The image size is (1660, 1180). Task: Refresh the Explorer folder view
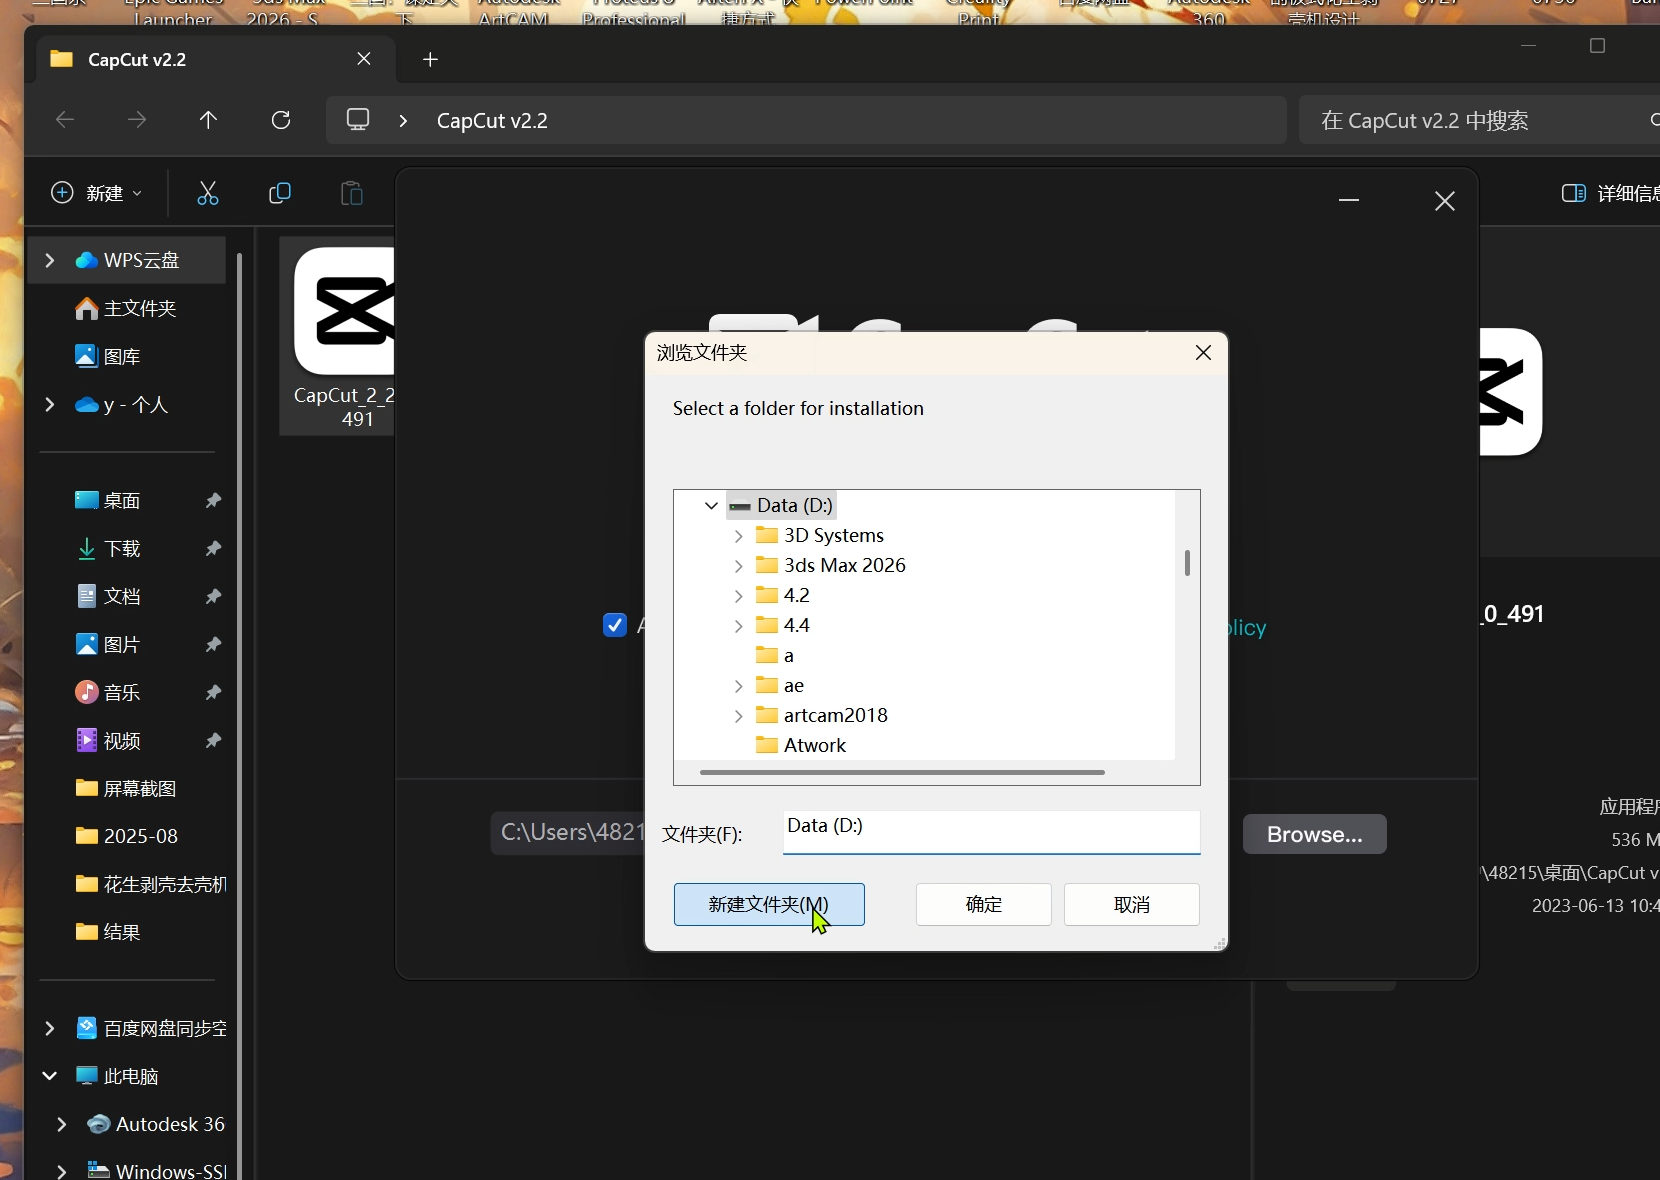(x=281, y=120)
